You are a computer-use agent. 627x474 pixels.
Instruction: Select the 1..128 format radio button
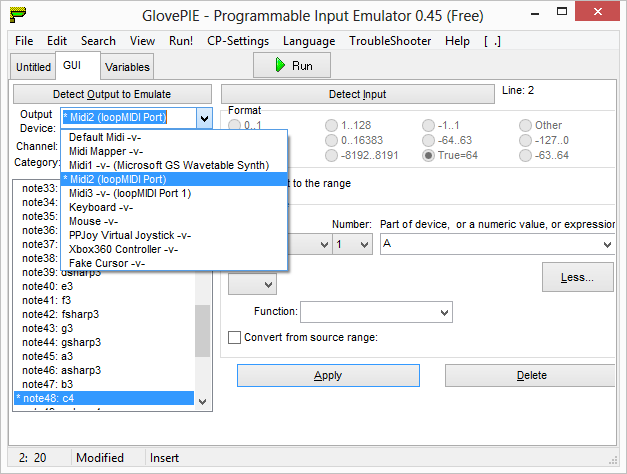tap(331, 125)
